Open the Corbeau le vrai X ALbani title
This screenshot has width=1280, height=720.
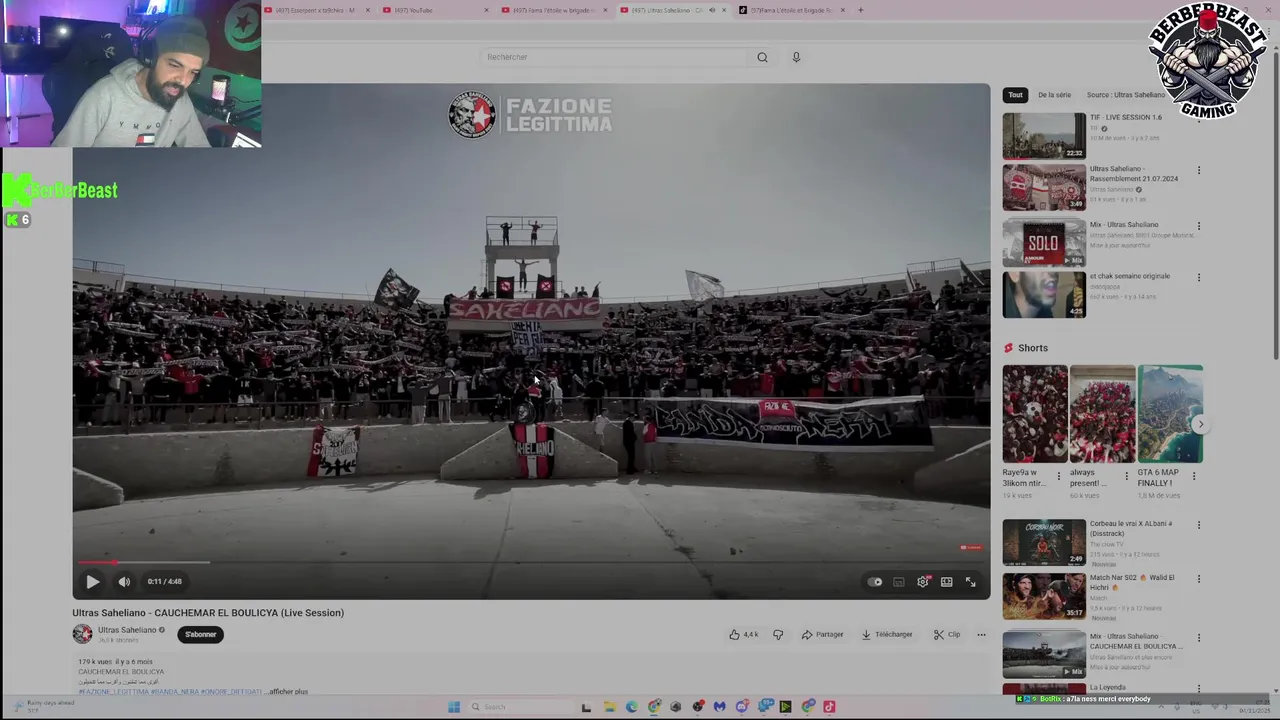1131,528
